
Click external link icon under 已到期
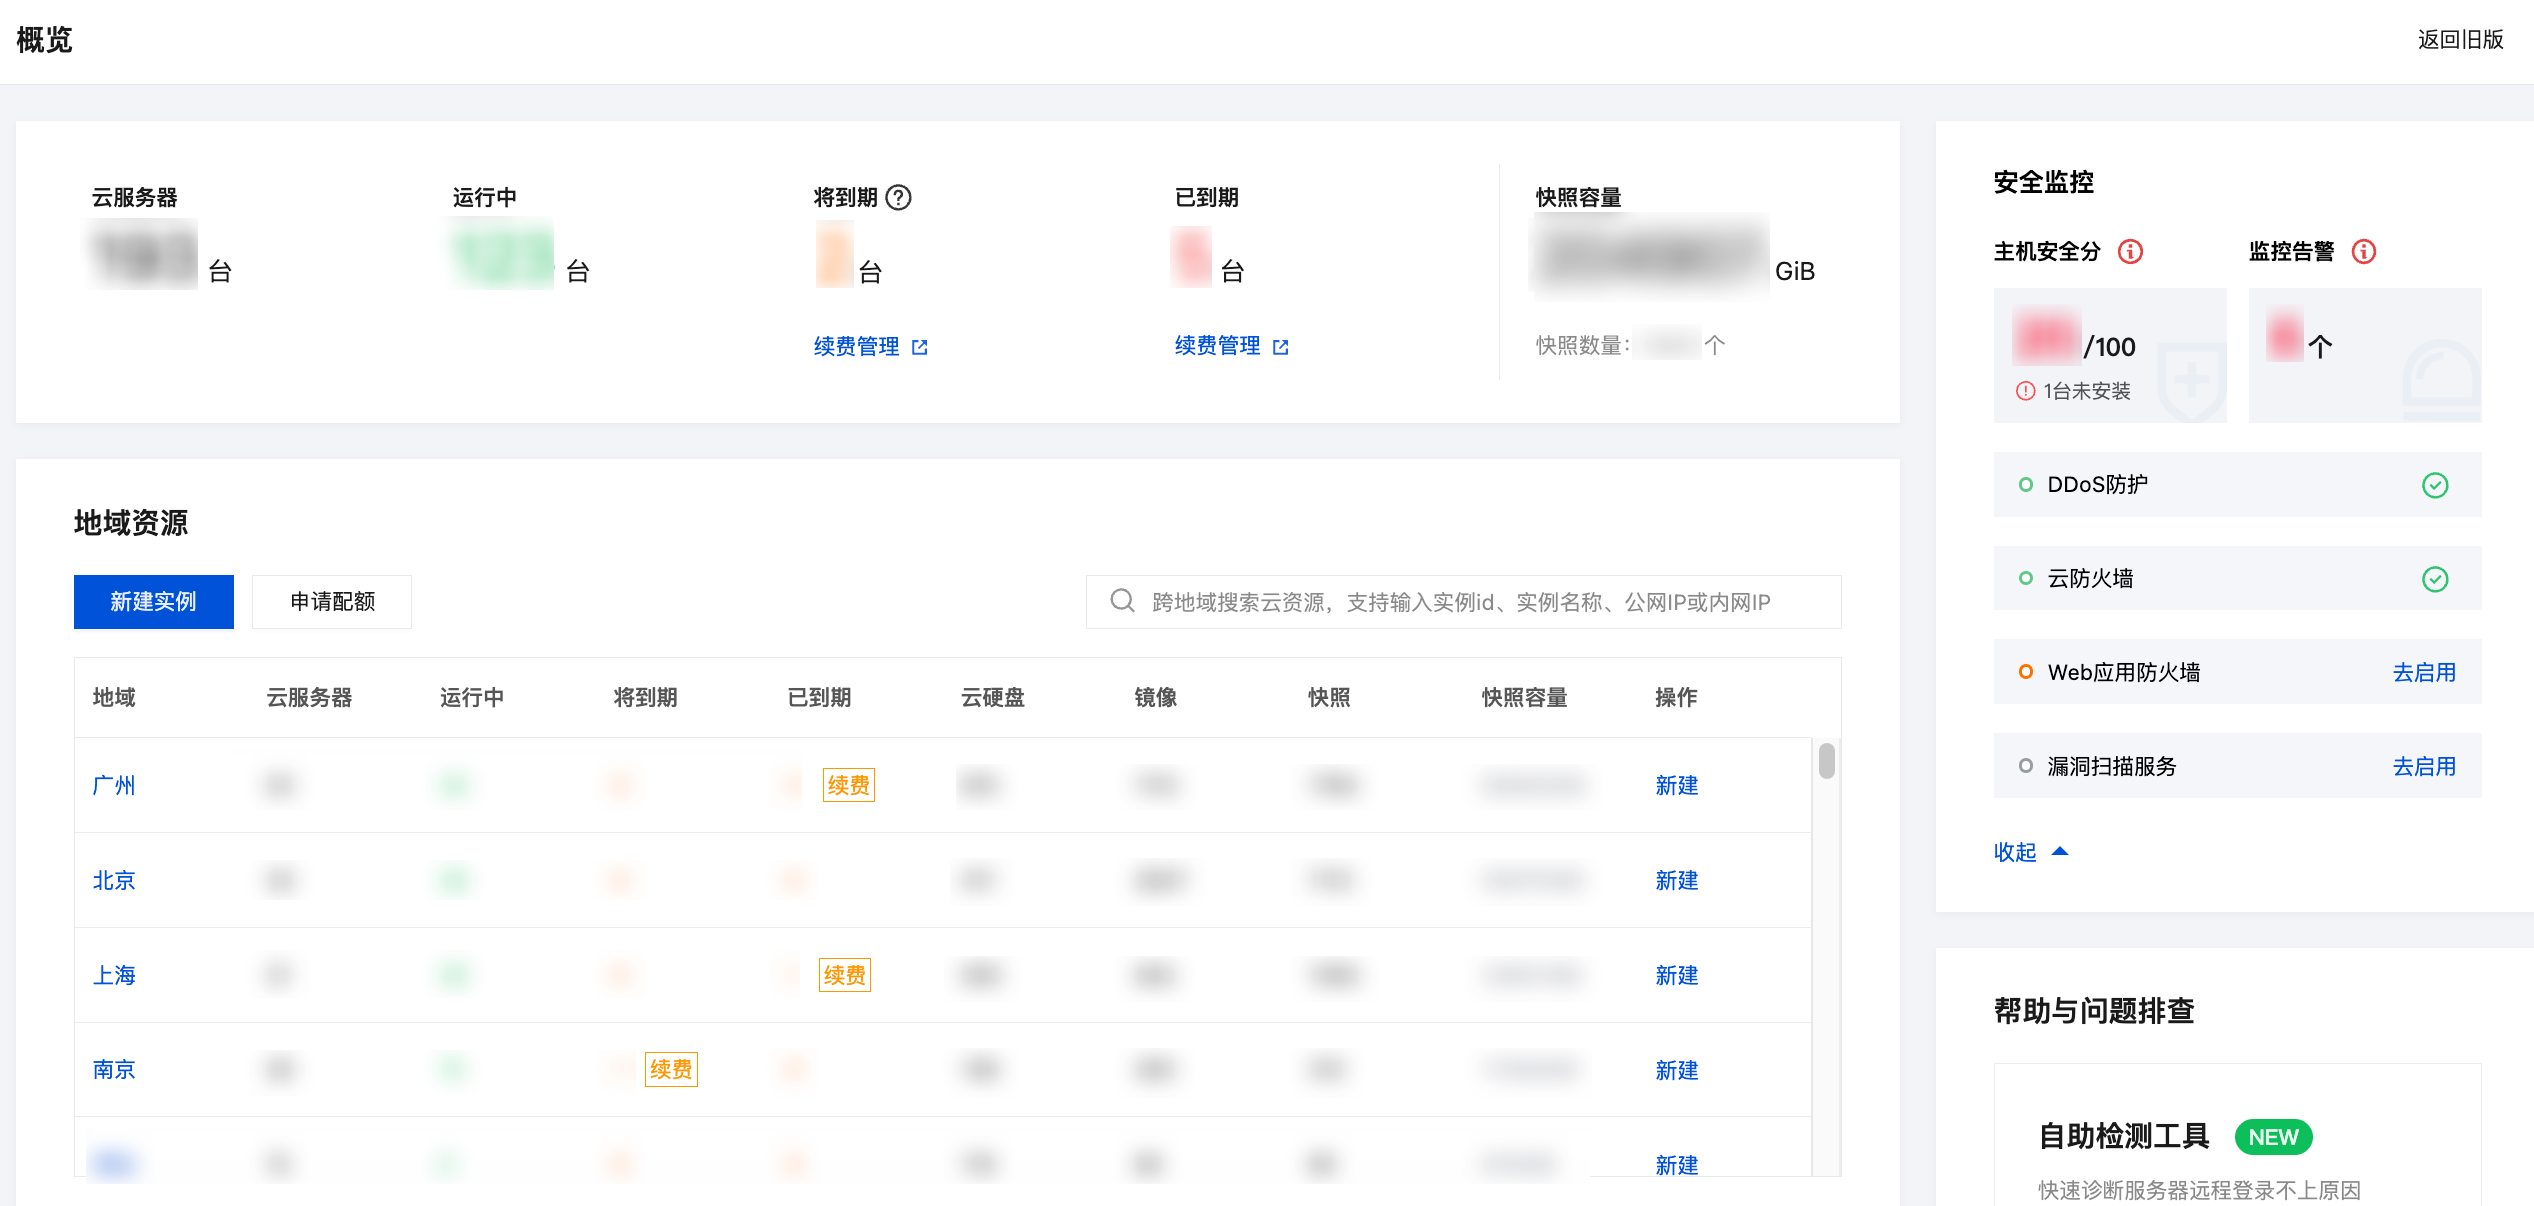[x=1281, y=347]
